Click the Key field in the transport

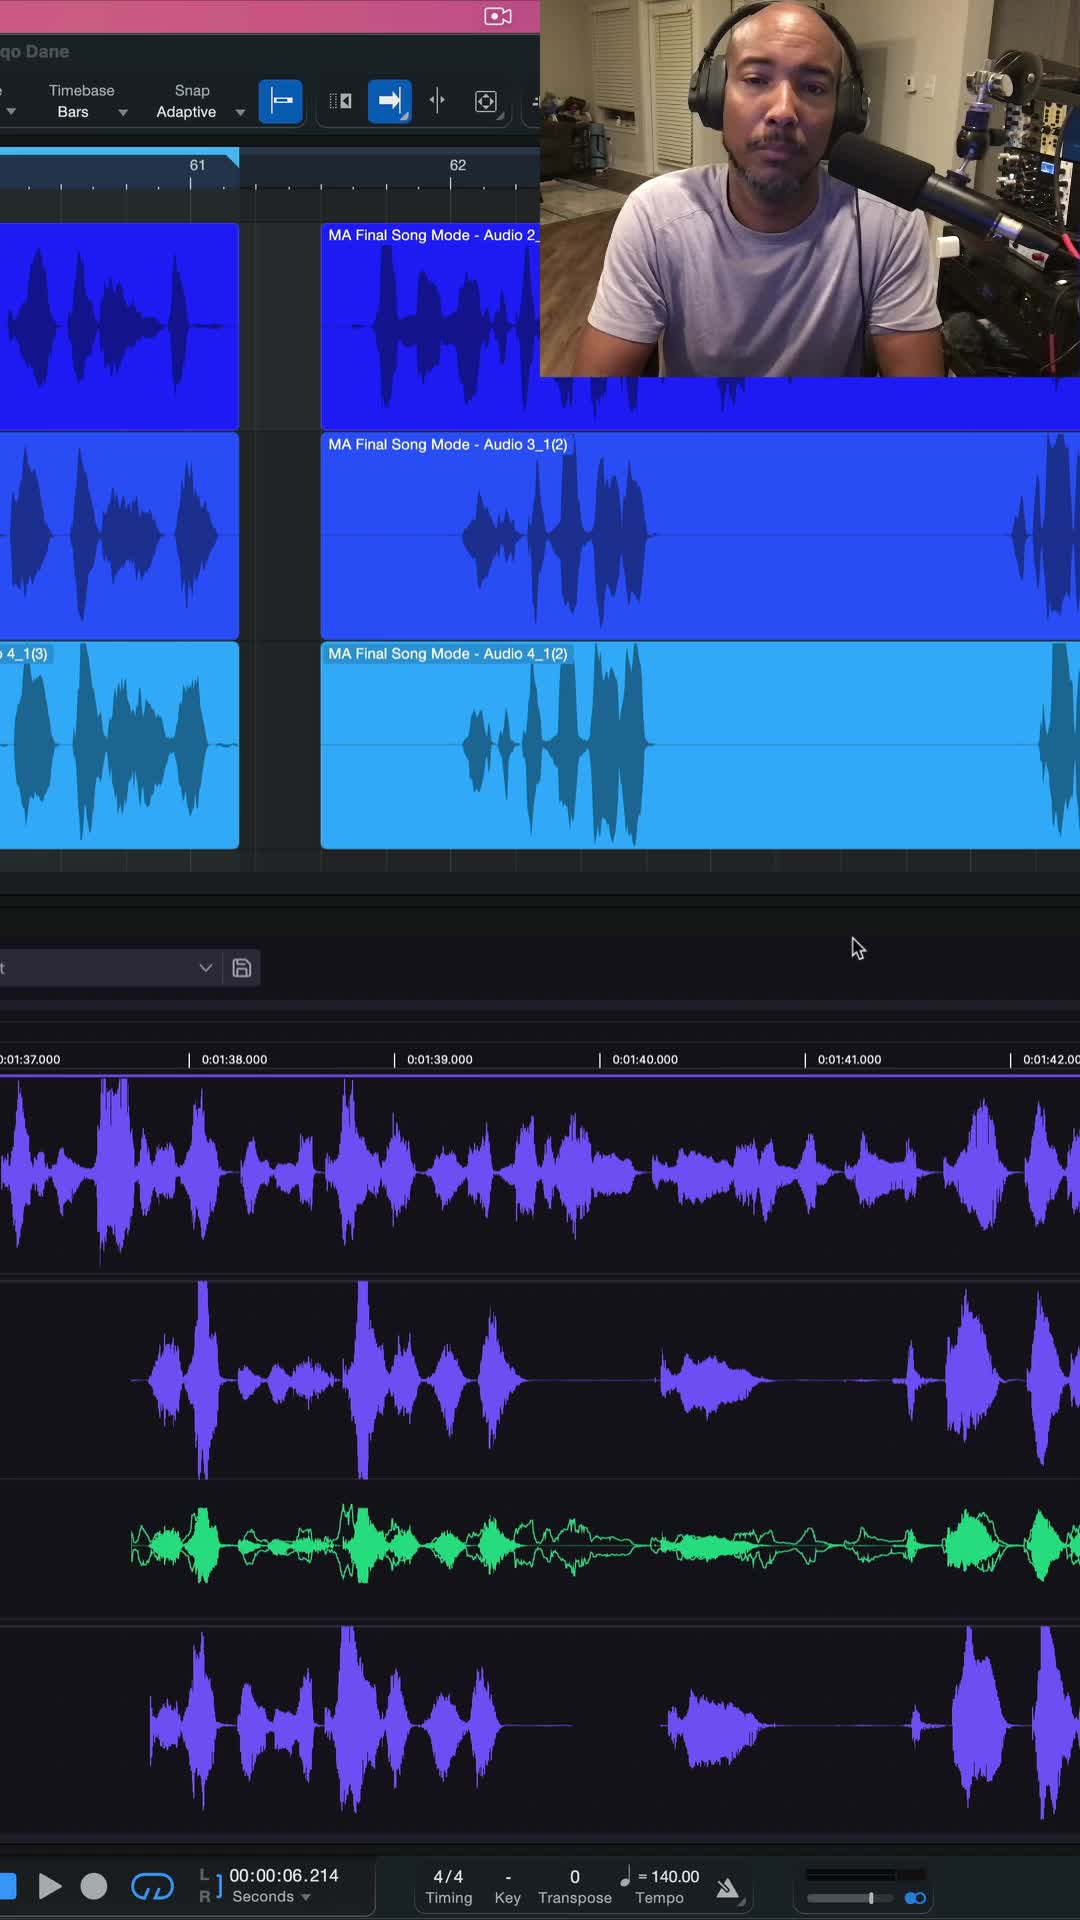[x=508, y=1887]
